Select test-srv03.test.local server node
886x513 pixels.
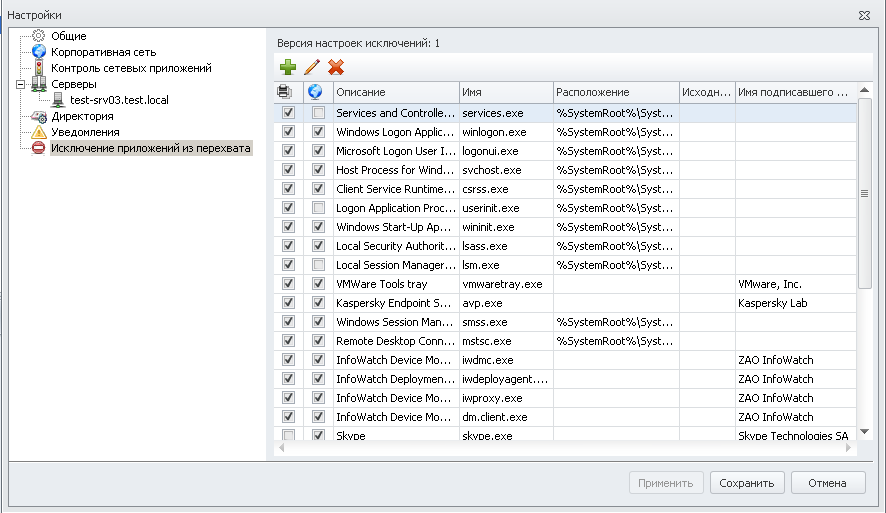[119, 100]
